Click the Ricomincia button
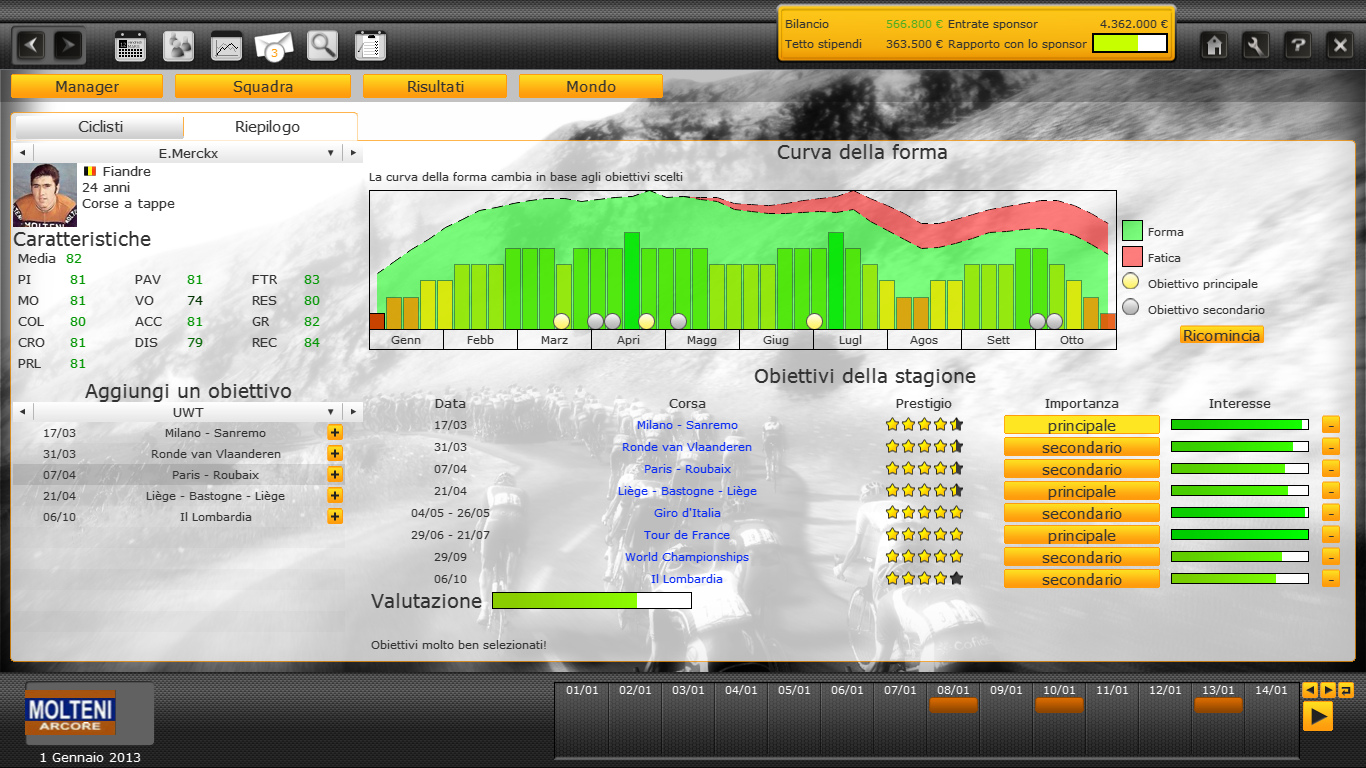1366x768 pixels. coord(1221,335)
